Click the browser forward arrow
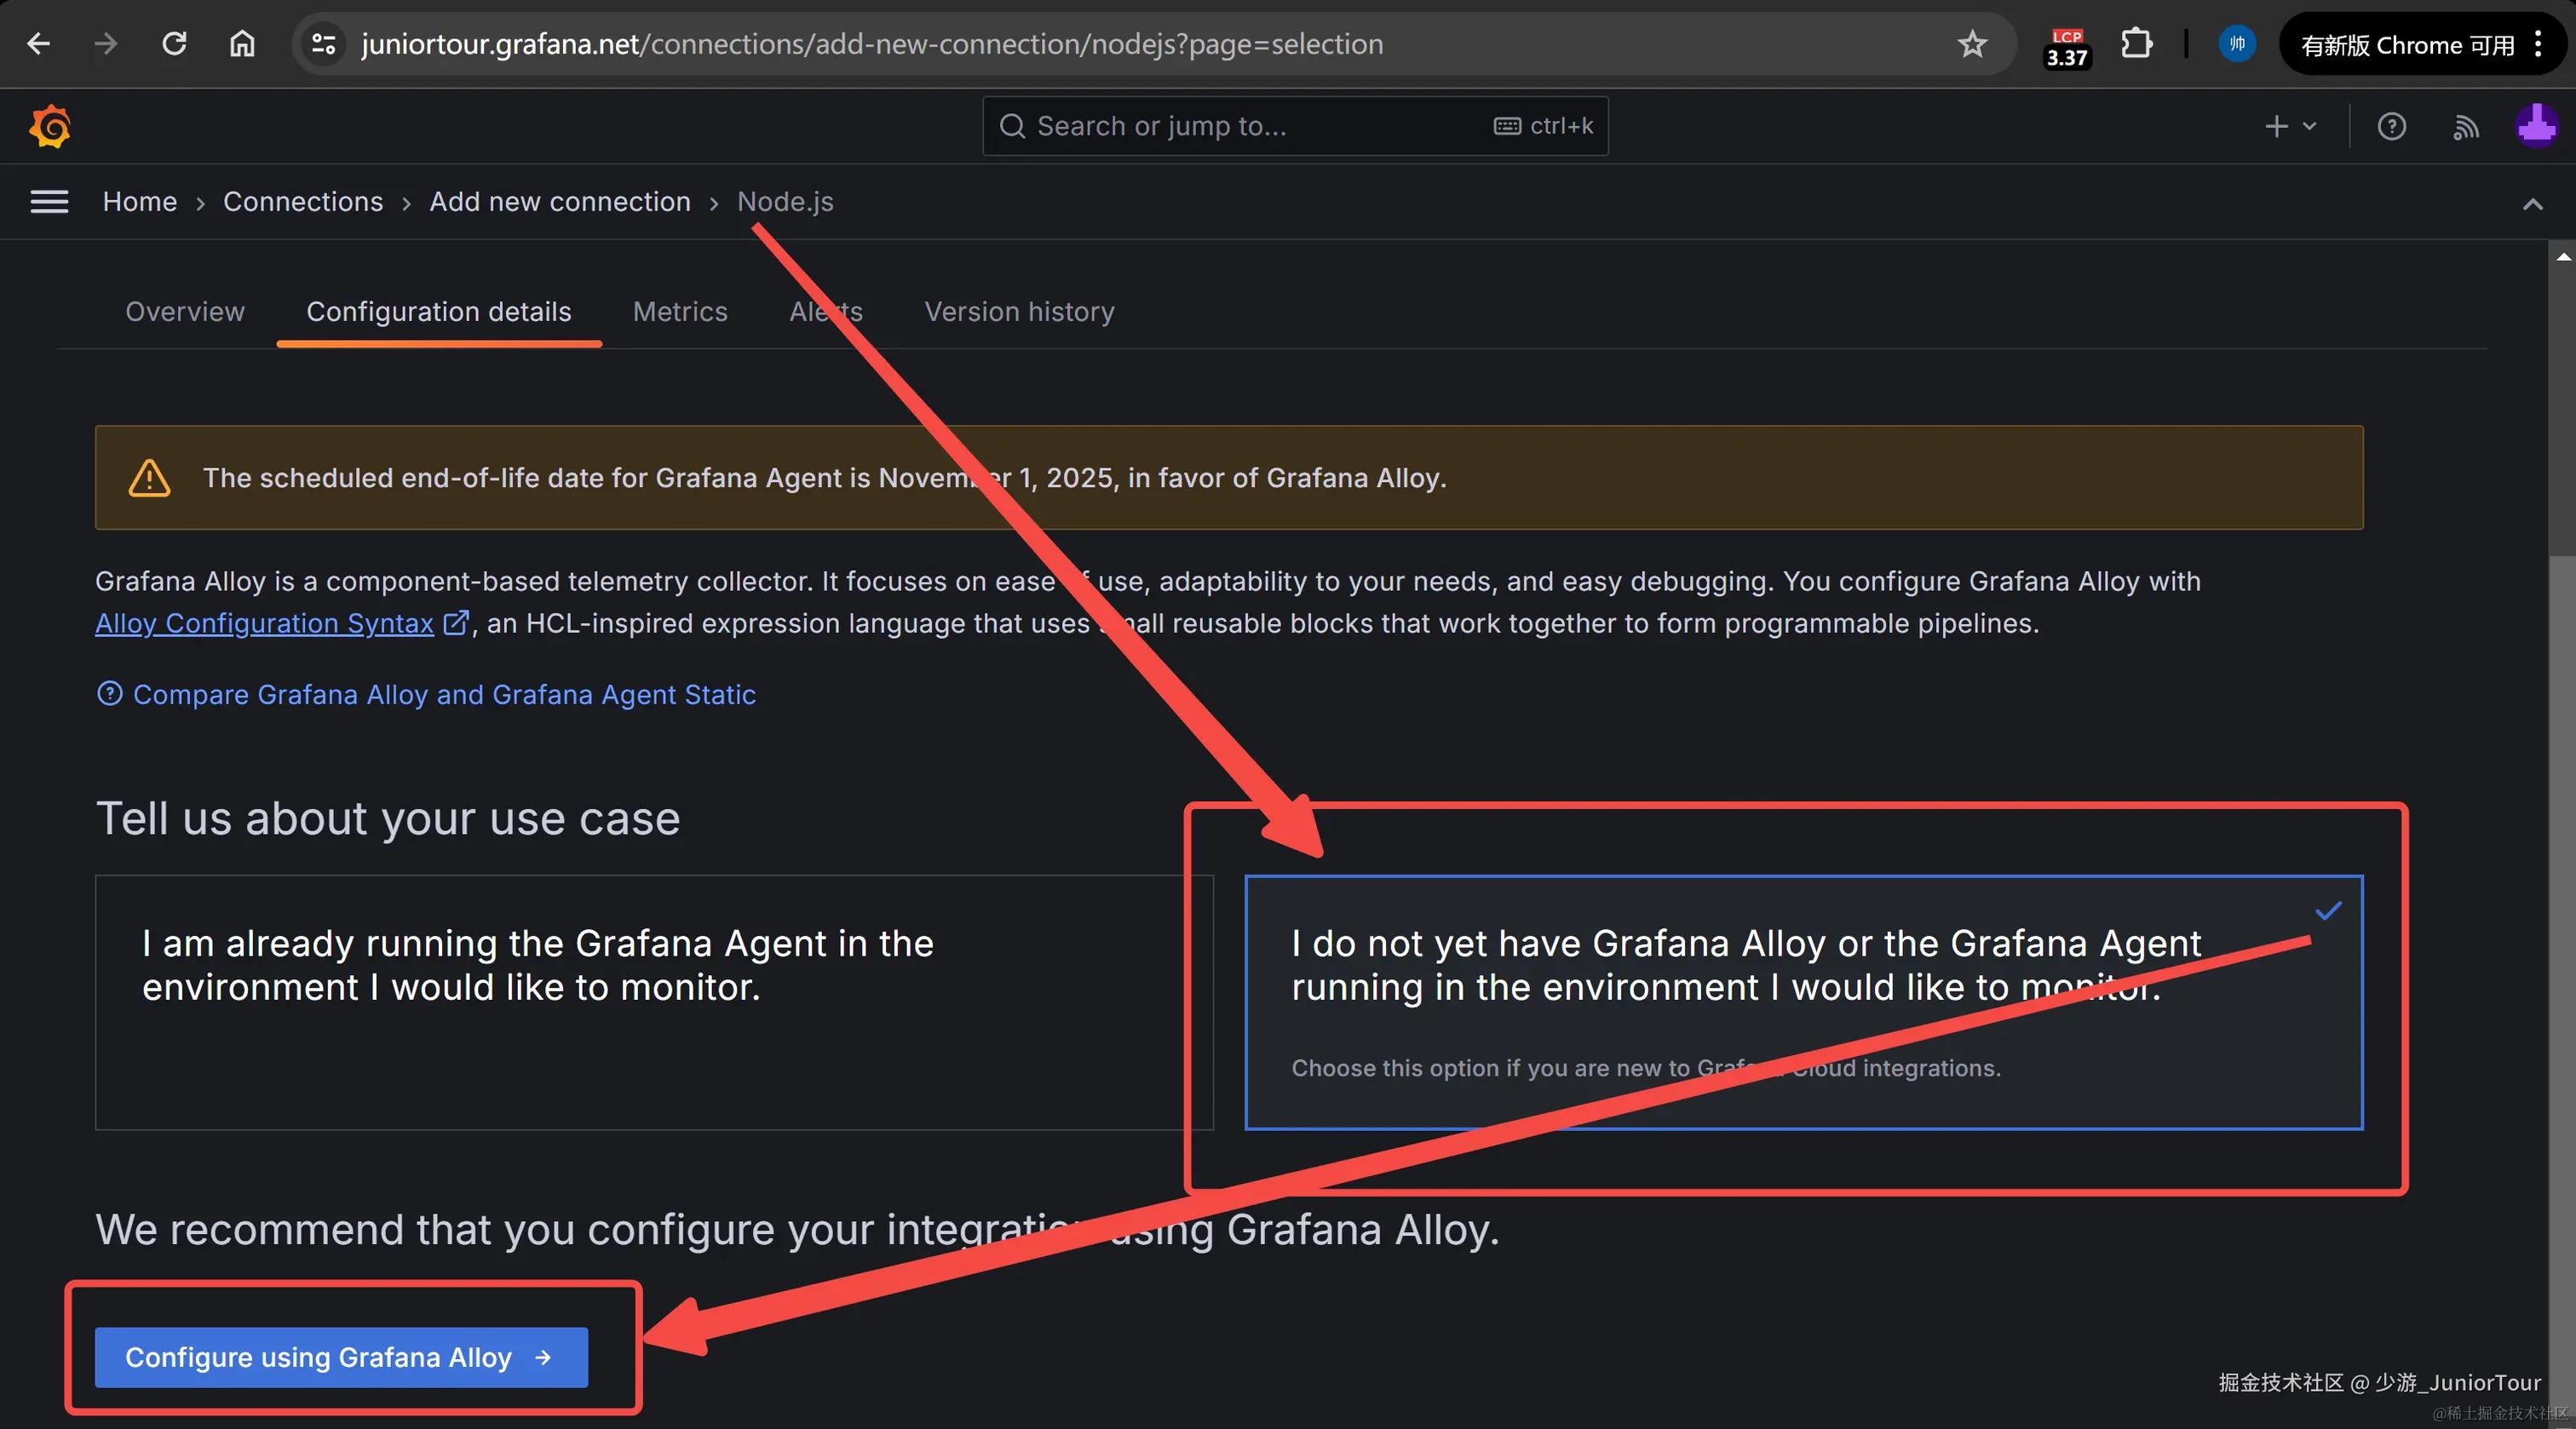The width and height of the screenshot is (2576, 1429). (x=106, y=44)
